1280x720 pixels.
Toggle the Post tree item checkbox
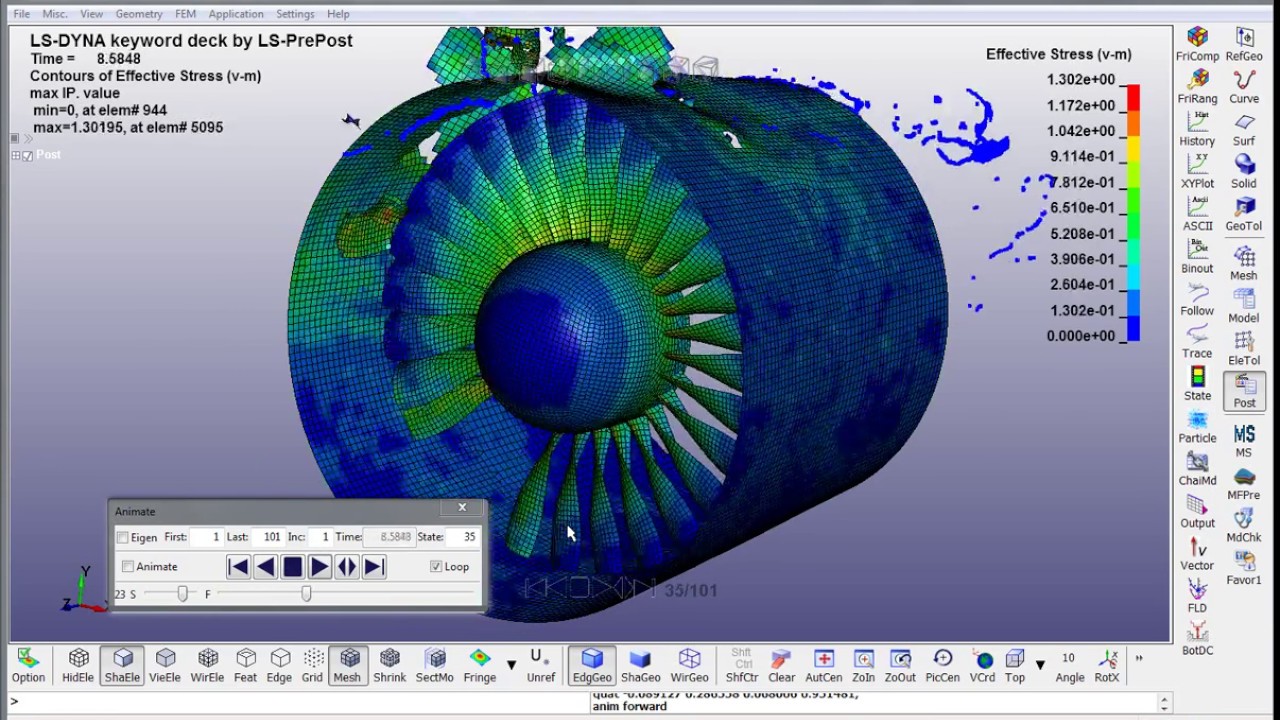point(27,156)
